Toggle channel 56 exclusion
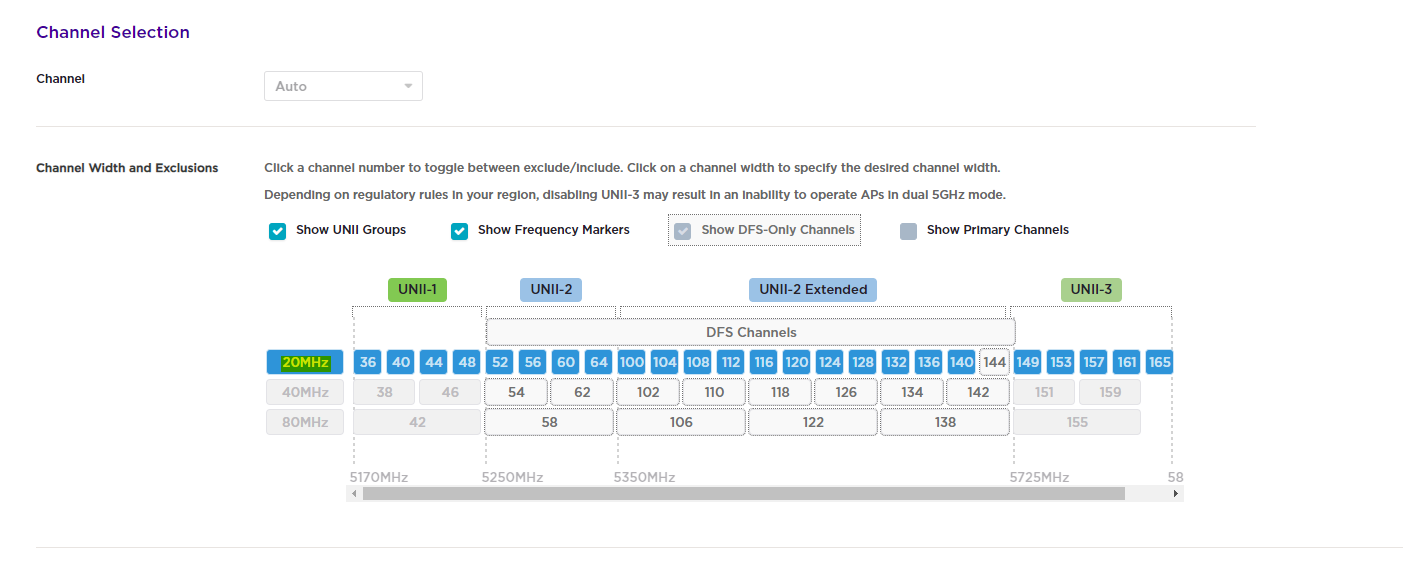1403x564 pixels. (x=532, y=362)
